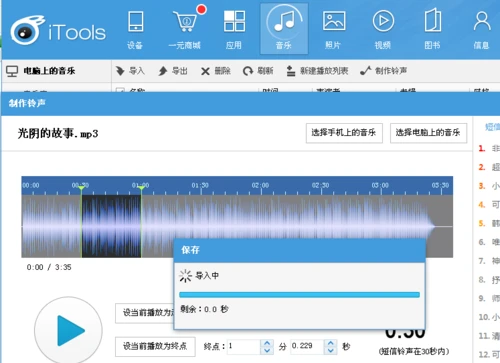Click the 保存 dialog title bar
The height and width of the screenshot is (363, 500).
(299, 250)
